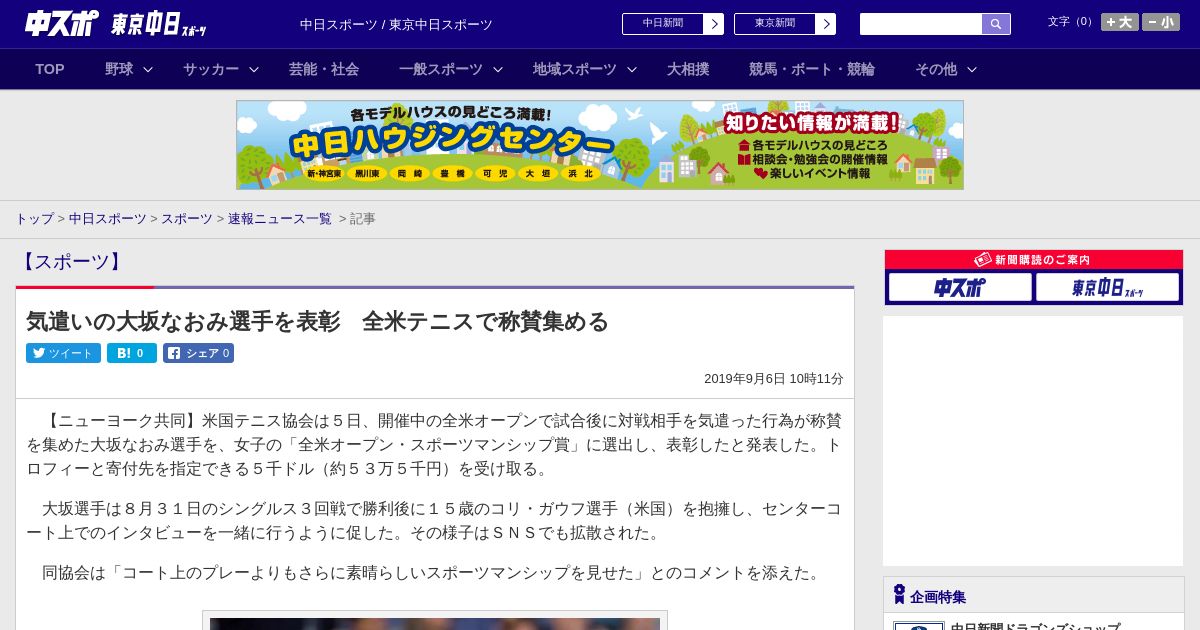Image resolution: width=1200 pixels, height=630 pixels.
Task: Open the 中日新聞 link button
Action: [x=663, y=24]
